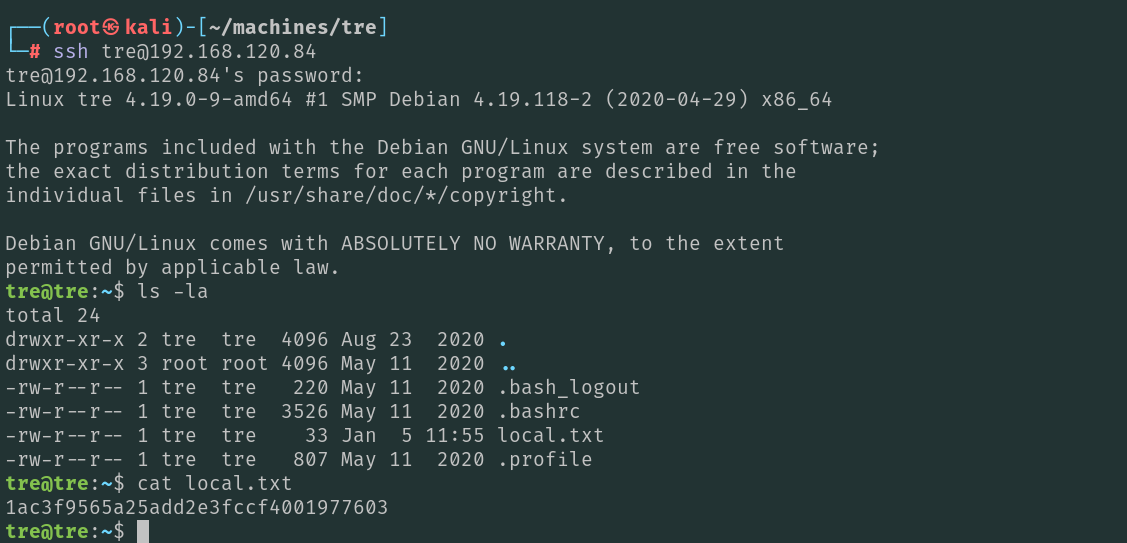
Task: Click the .bash_logout file name
Action: 569,387
